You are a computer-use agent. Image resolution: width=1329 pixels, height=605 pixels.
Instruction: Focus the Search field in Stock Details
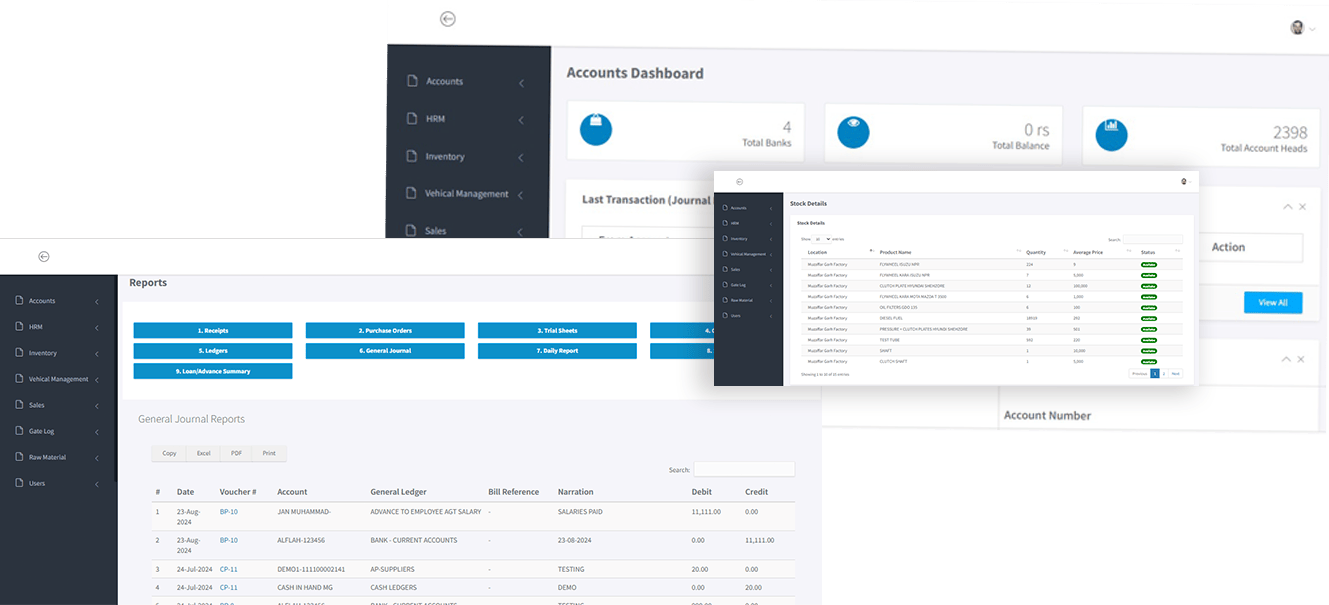(1153, 240)
